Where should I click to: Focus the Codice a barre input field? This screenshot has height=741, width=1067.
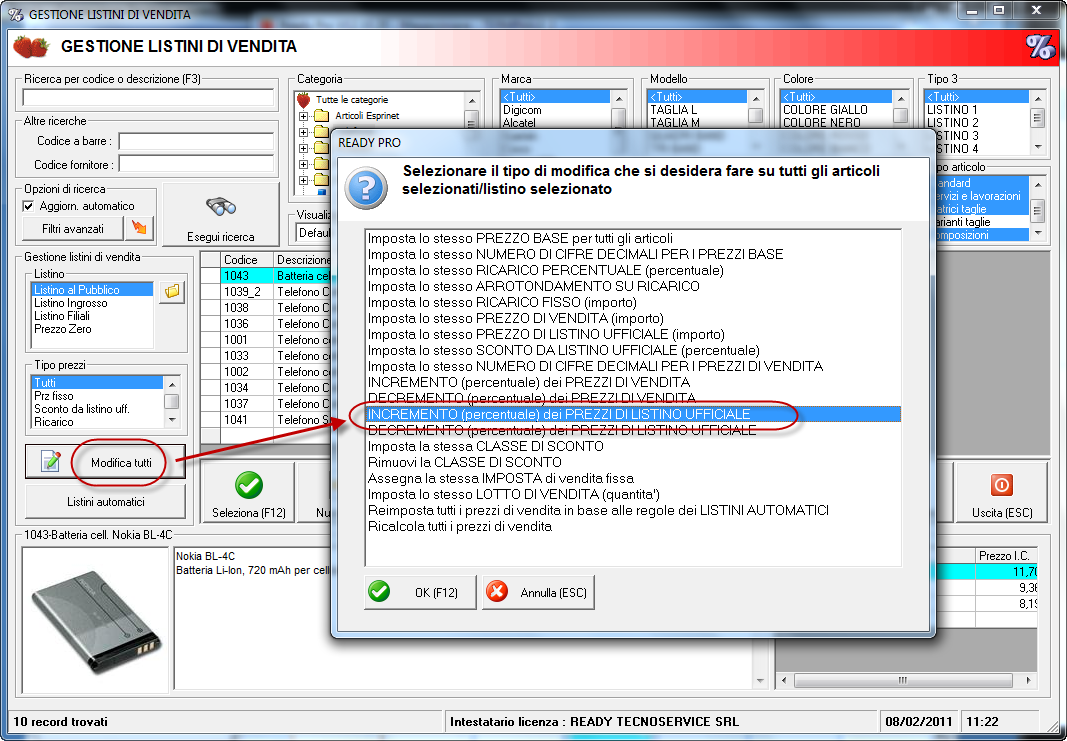196,141
